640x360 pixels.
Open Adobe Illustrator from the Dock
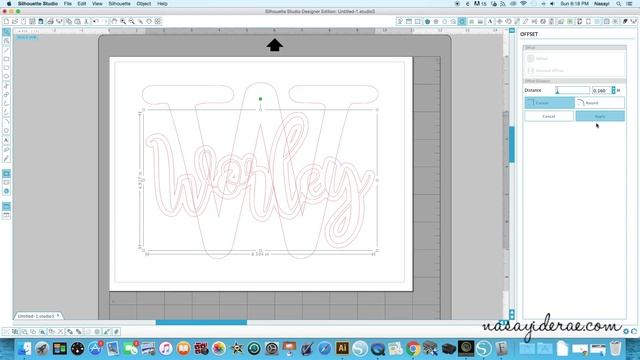[x=342, y=348]
